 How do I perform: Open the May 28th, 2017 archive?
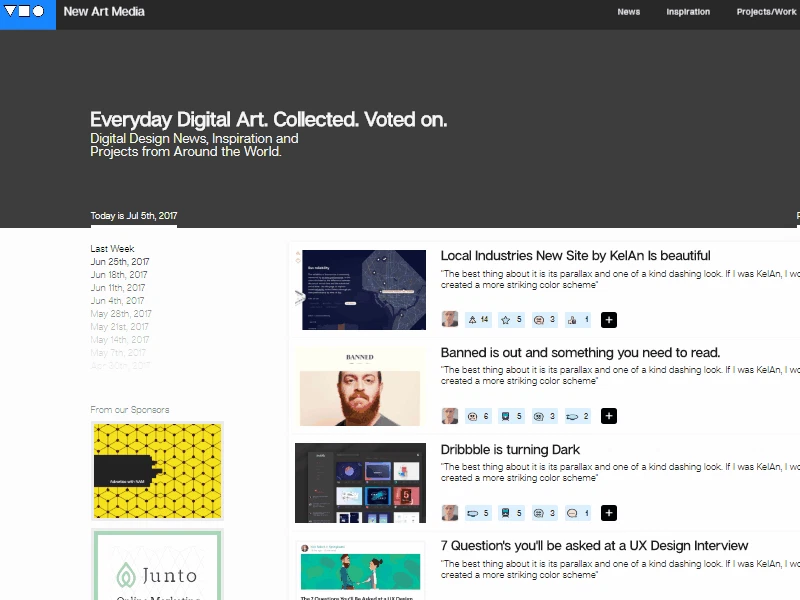coord(121,314)
